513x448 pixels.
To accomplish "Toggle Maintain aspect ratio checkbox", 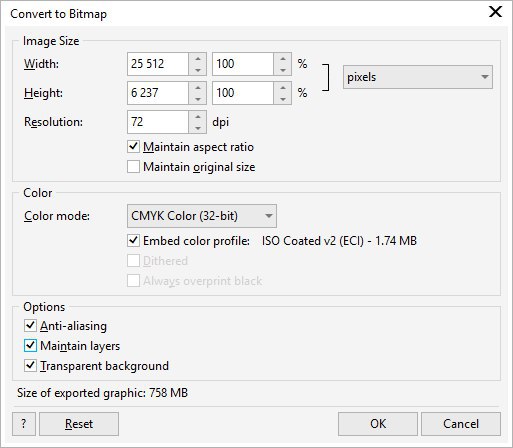I will (133, 146).
